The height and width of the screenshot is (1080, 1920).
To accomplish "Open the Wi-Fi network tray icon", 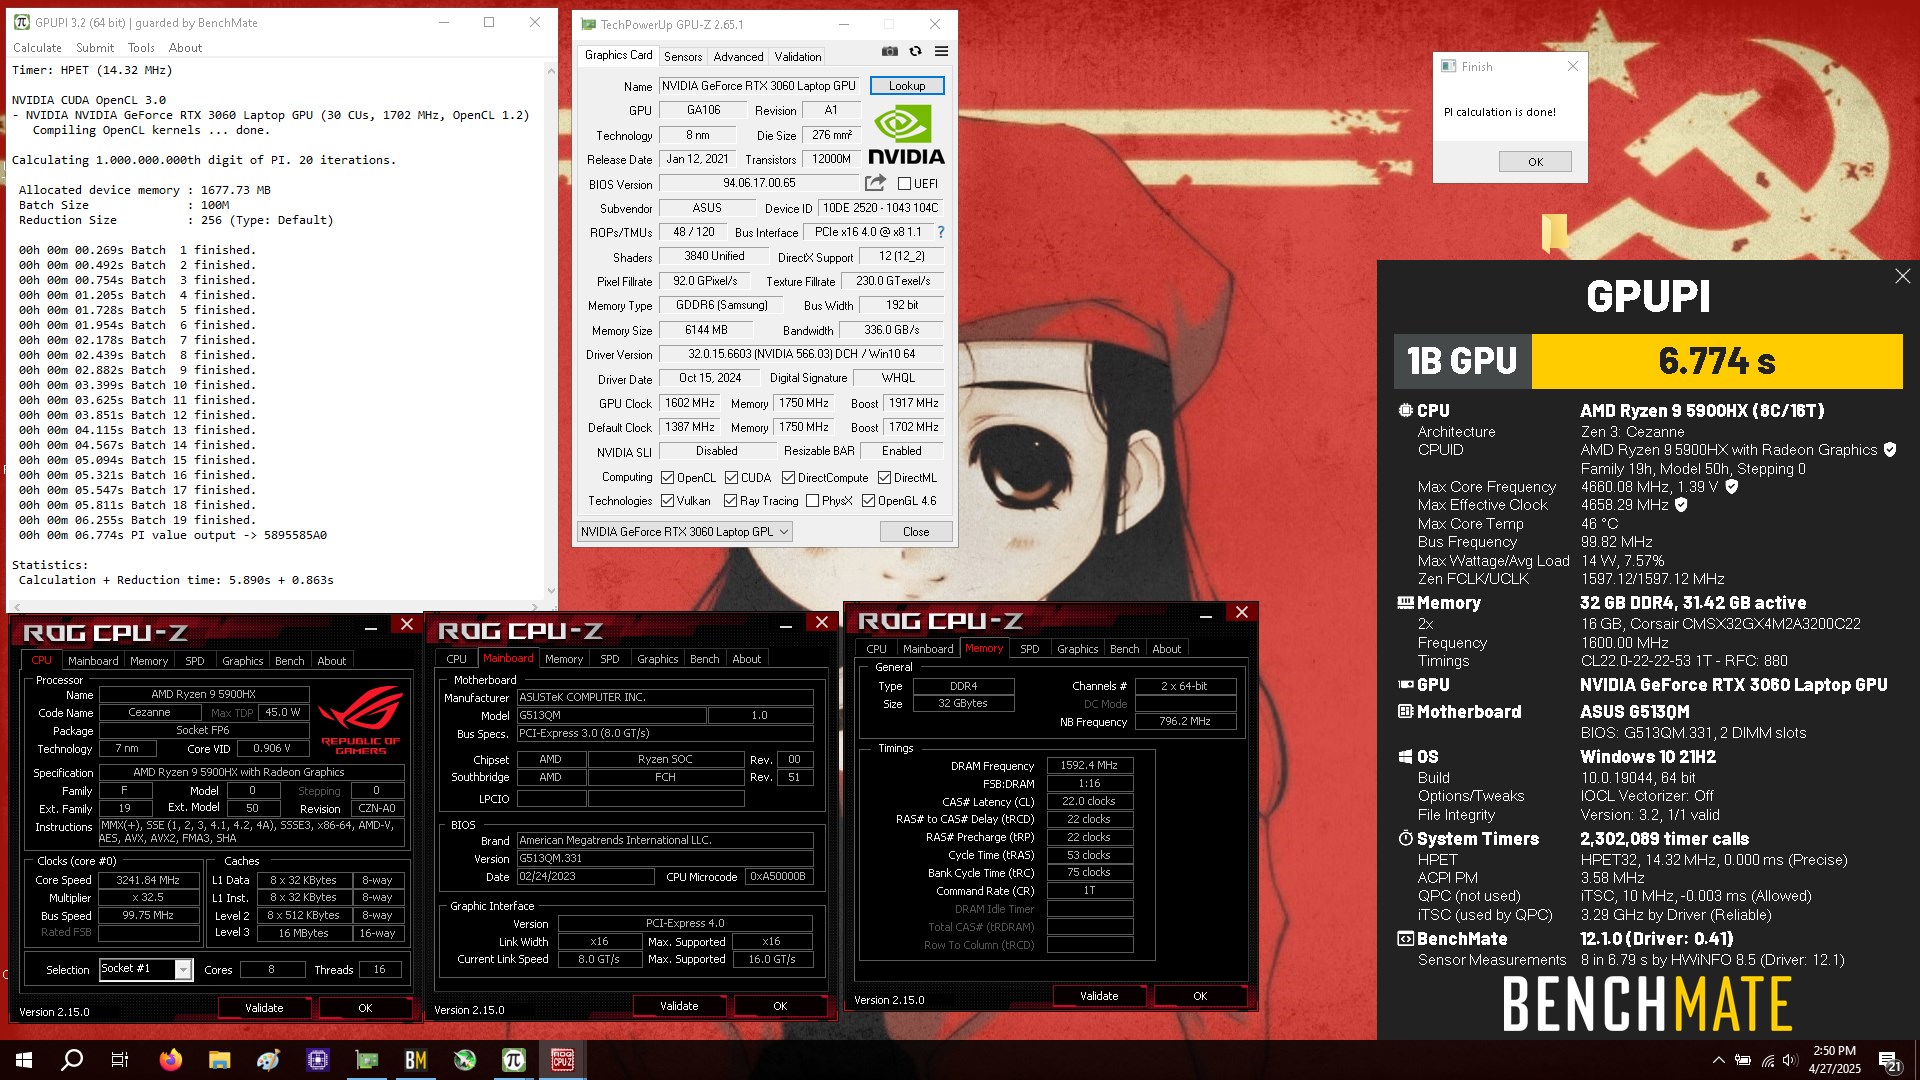I will [x=1767, y=1060].
